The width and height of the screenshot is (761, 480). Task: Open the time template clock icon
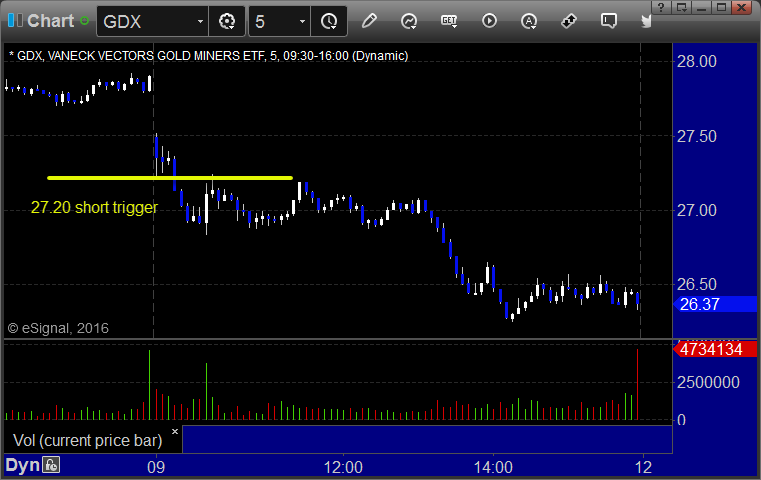(x=329, y=21)
